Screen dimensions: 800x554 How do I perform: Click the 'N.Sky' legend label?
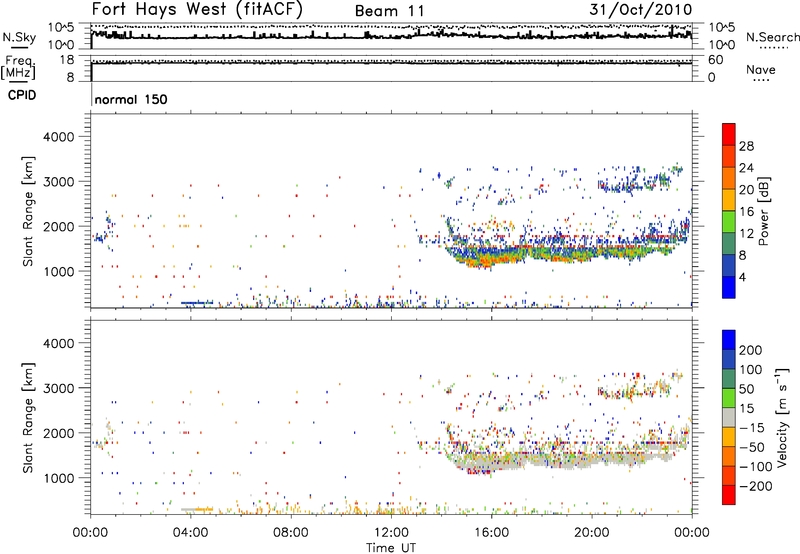(19, 37)
